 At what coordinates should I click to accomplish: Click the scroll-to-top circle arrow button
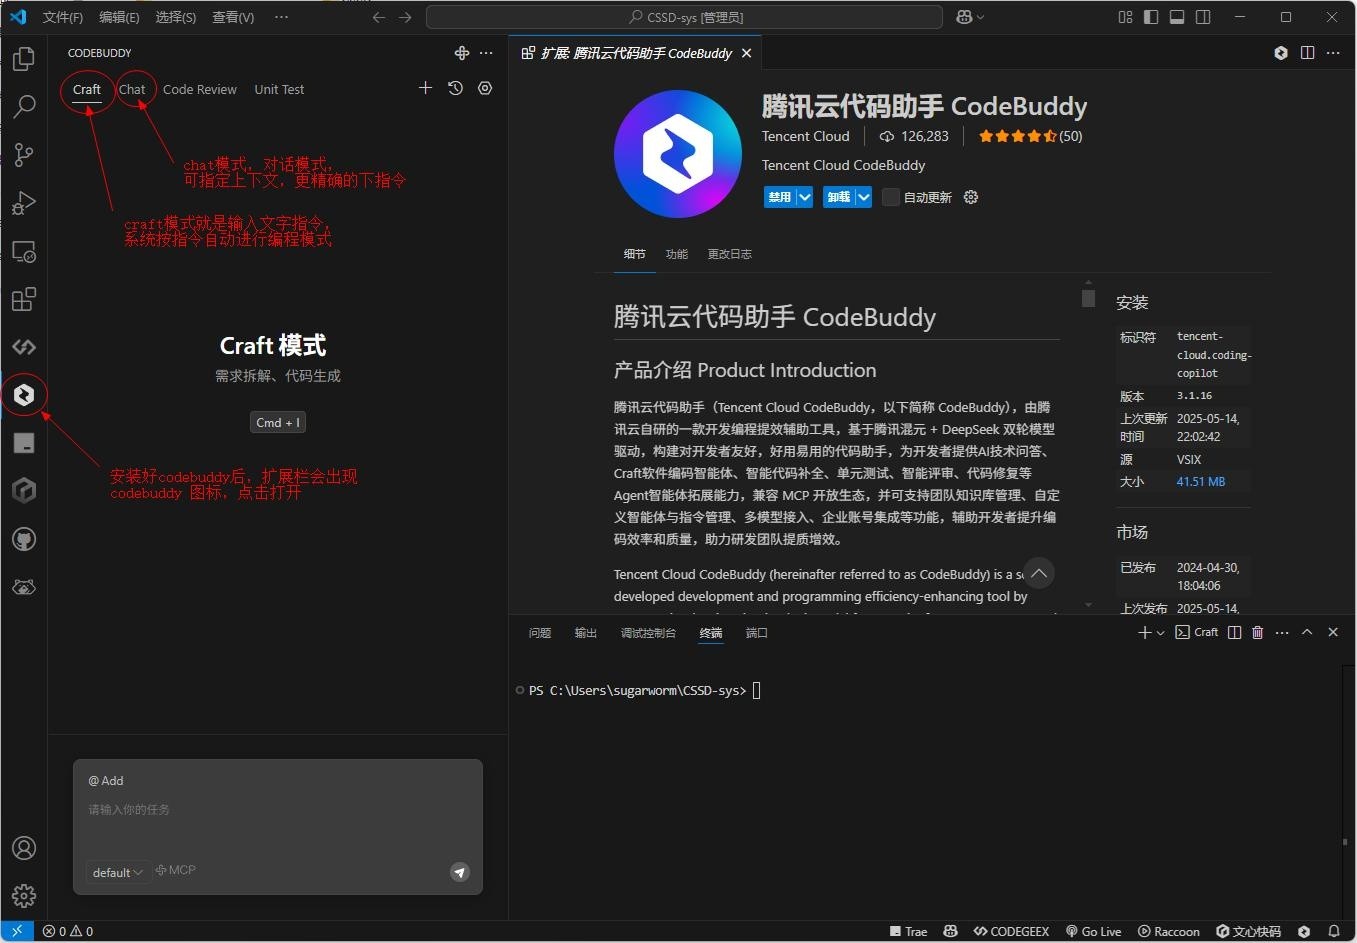pos(1039,573)
